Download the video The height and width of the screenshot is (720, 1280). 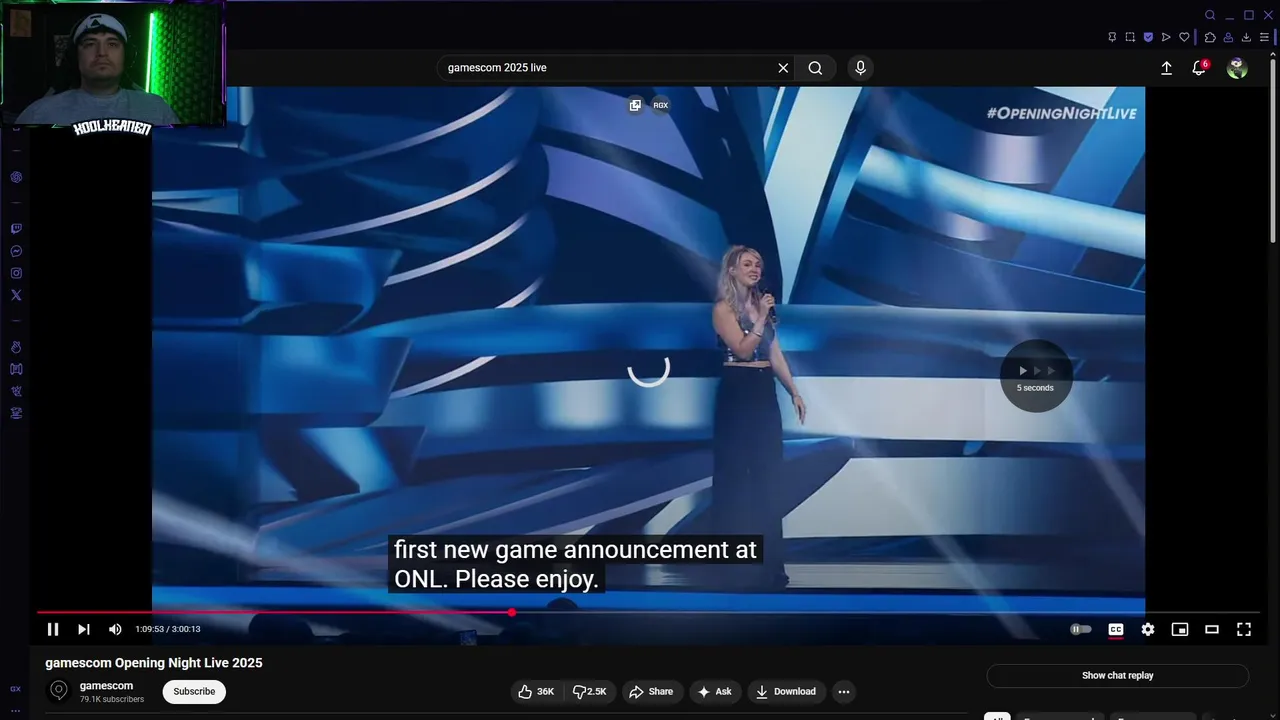pyautogui.click(x=786, y=692)
